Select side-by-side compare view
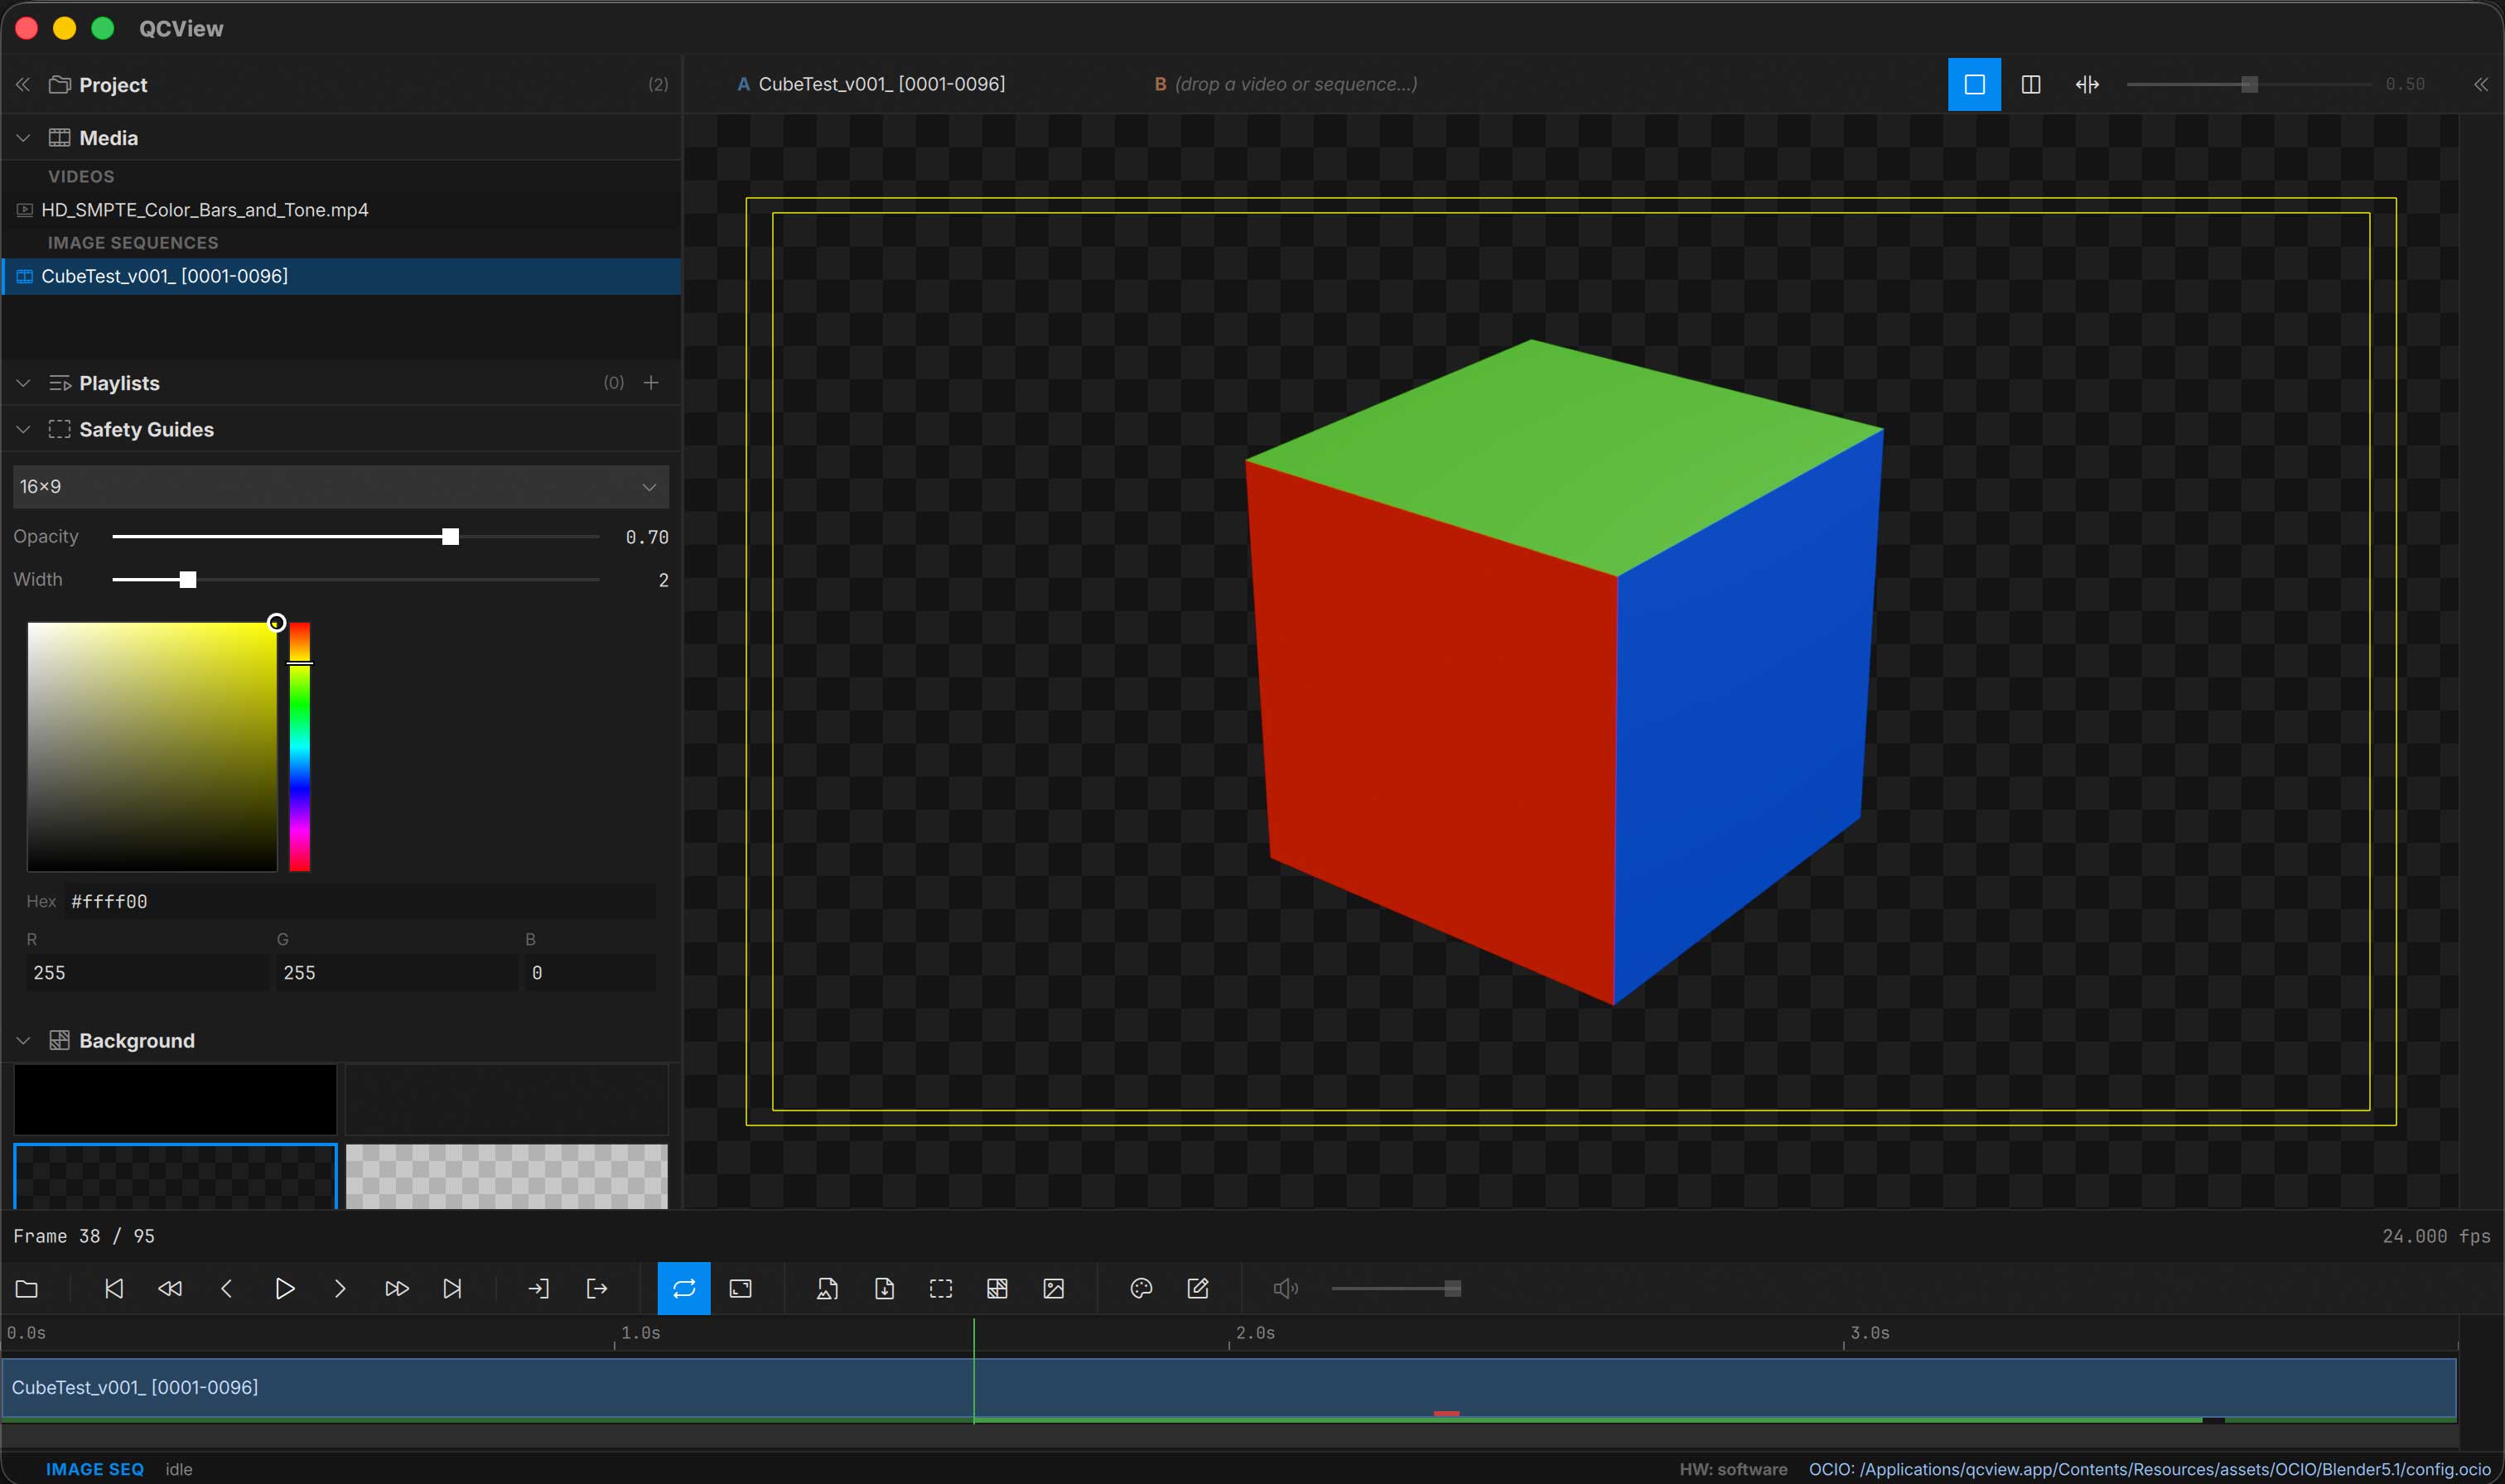Viewport: 2505px width, 1484px height. tap(2031, 84)
